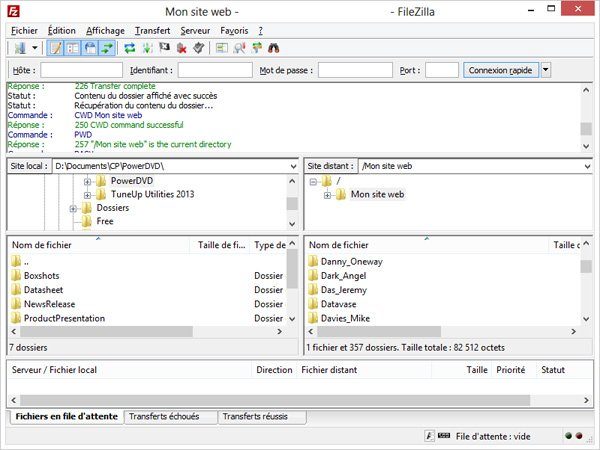Switch to Transferts réussis tab
600x450 pixels.
tap(262, 416)
